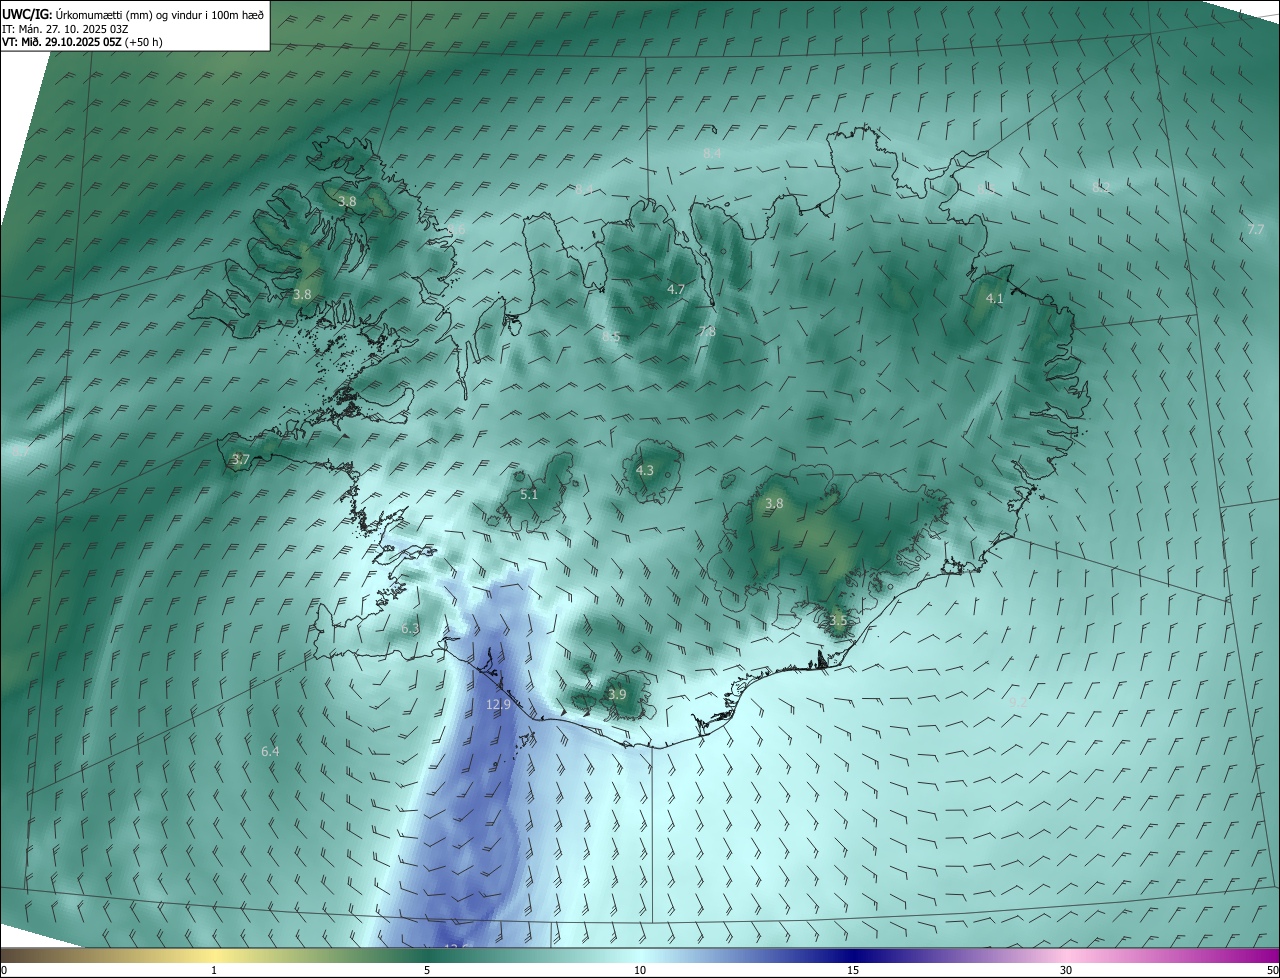Click the 3.8 value on Vatnajökull glacier
The height and width of the screenshot is (978, 1280).
point(774,503)
